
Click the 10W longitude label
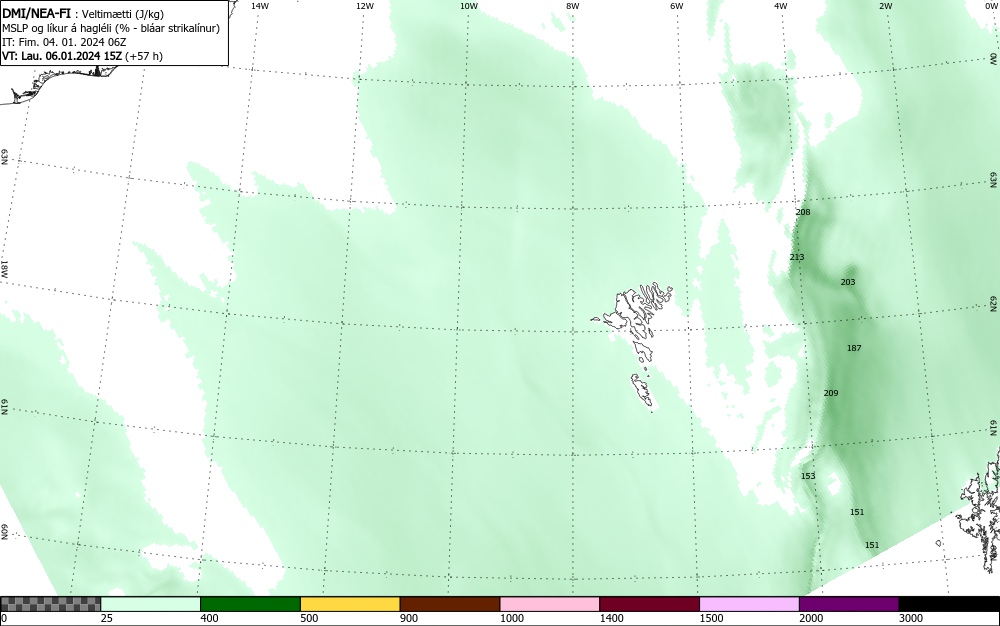coord(469,6)
